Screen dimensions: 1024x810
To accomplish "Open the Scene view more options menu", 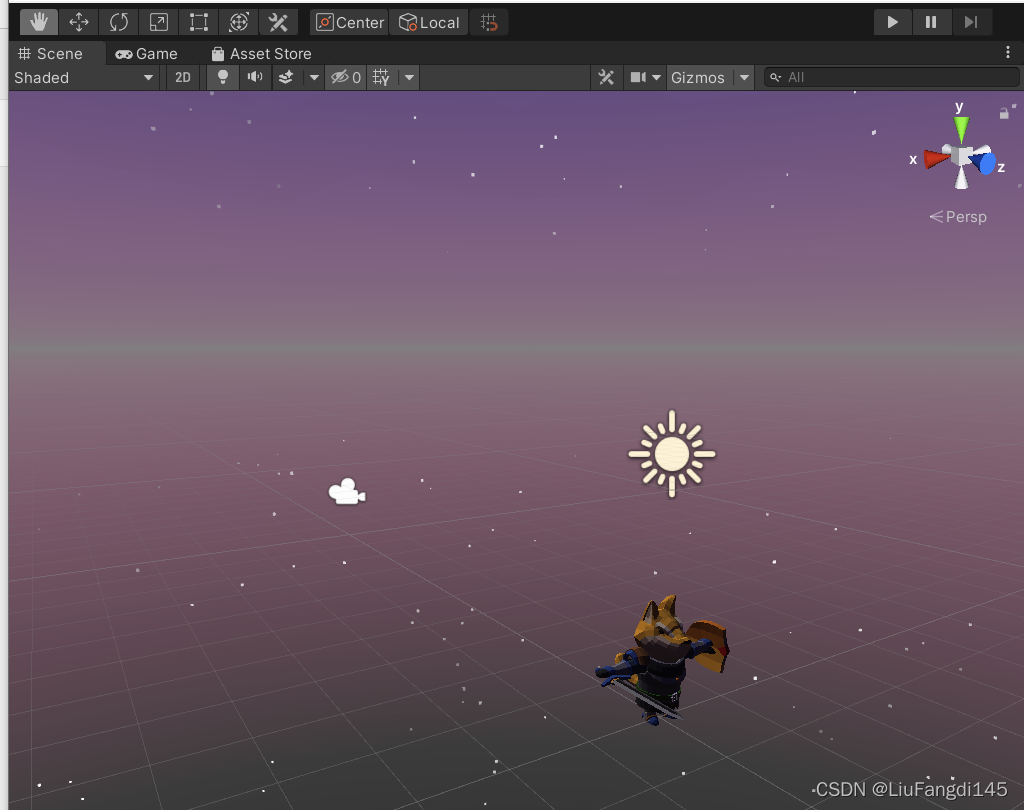I will [1008, 53].
